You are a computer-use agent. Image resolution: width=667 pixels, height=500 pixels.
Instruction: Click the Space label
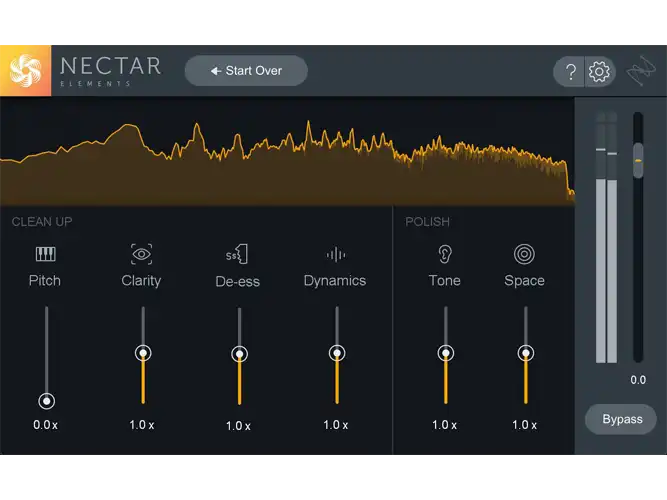(x=524, y=281)
